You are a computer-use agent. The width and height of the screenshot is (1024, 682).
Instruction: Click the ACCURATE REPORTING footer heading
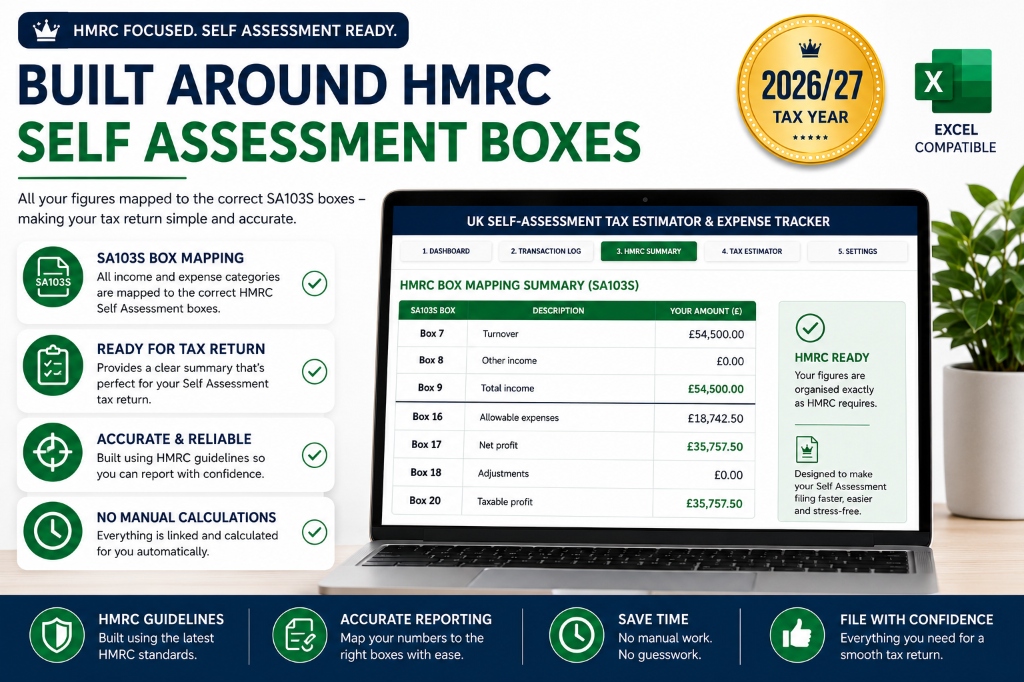click(416, 619)
